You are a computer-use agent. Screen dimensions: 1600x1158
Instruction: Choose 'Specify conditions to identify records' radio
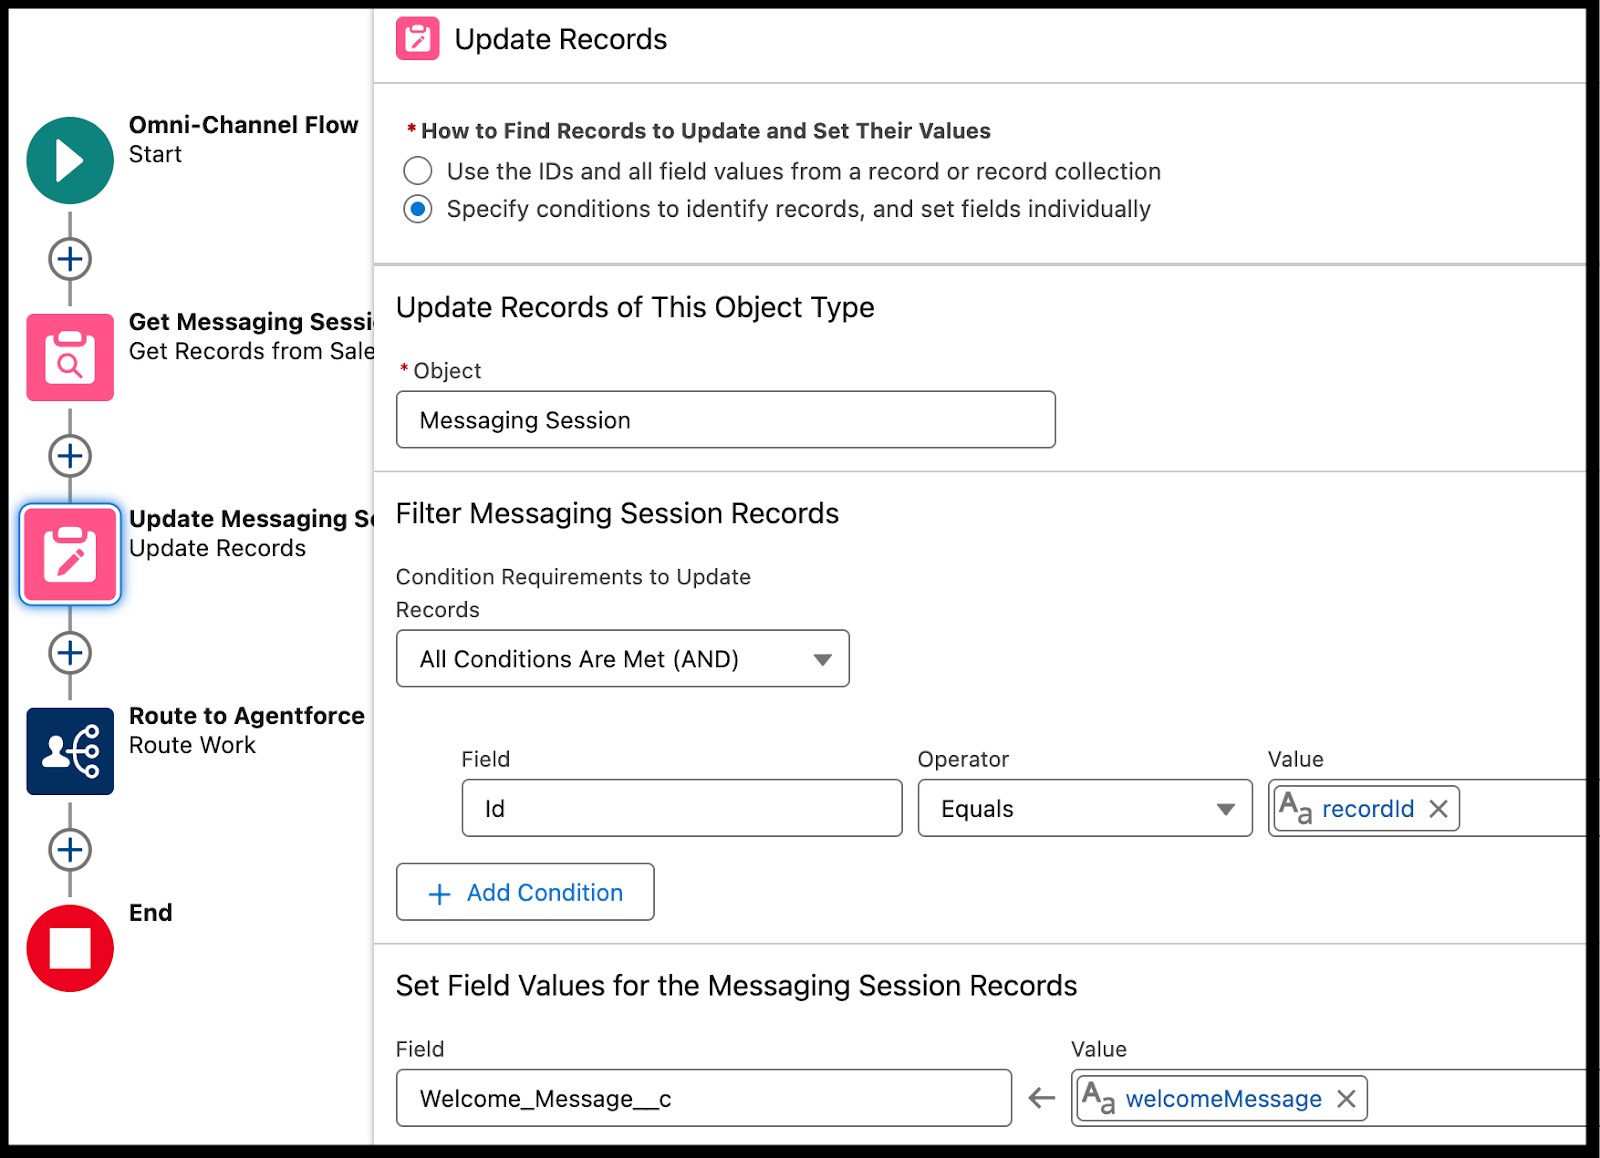tap(418, 209)
